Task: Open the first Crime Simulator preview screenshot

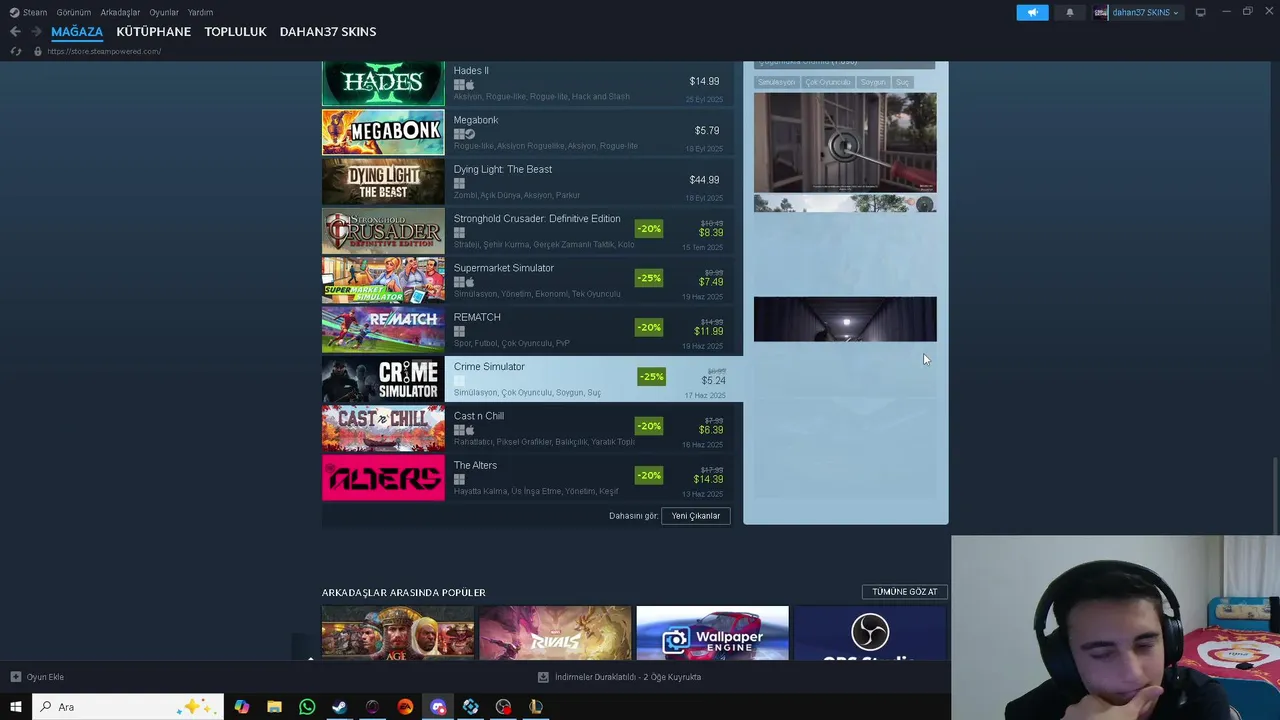Action: pos(845,142)
